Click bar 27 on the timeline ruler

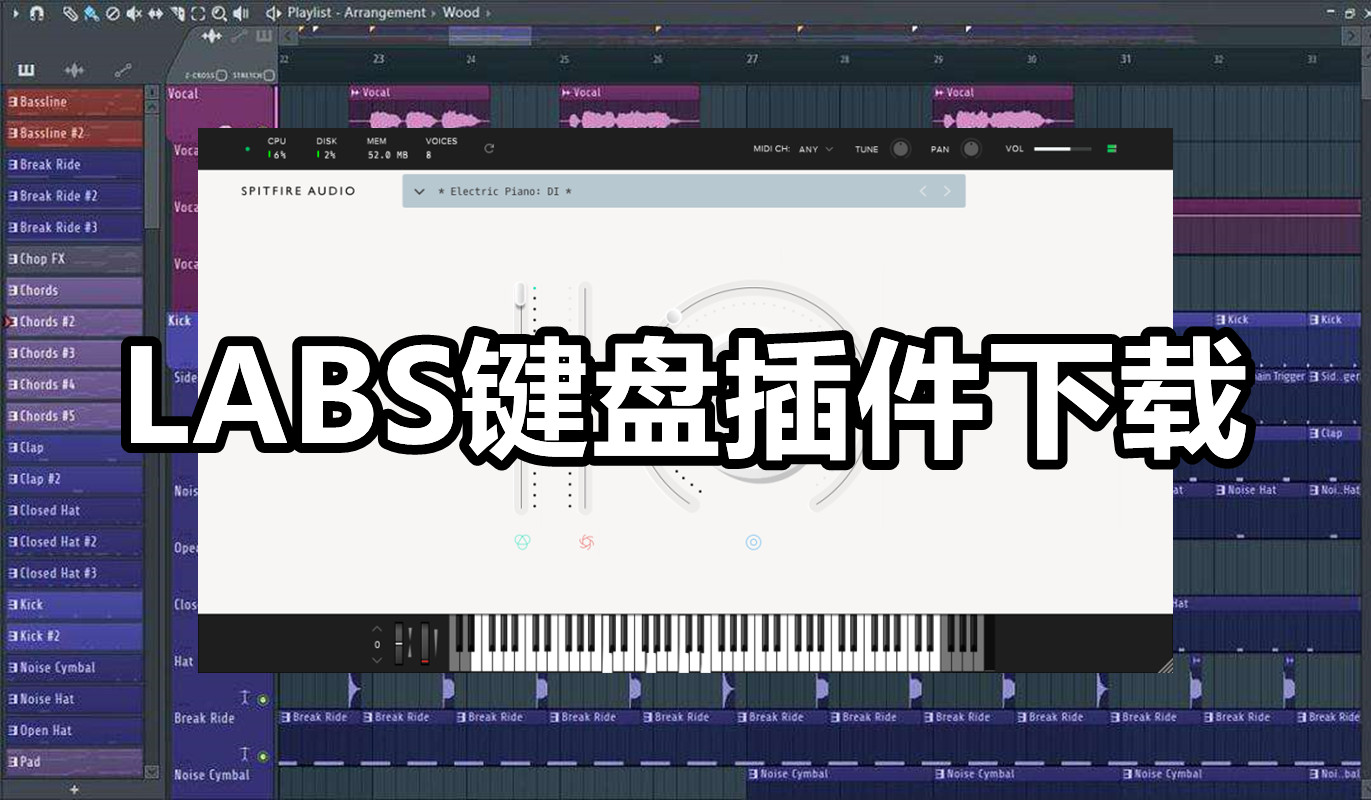click(x=752, y=60)
